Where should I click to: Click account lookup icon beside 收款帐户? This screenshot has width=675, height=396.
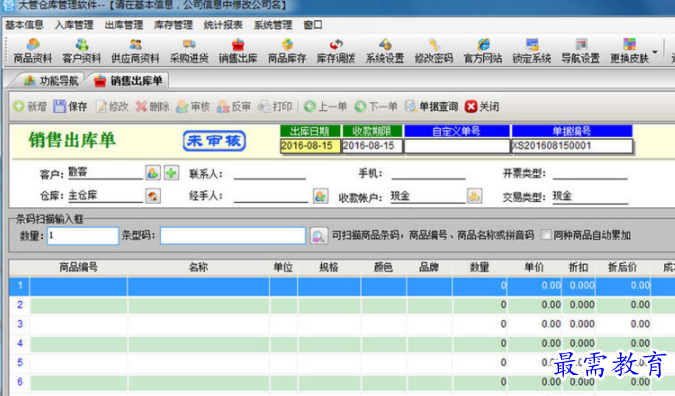click(x=474, y=196)
